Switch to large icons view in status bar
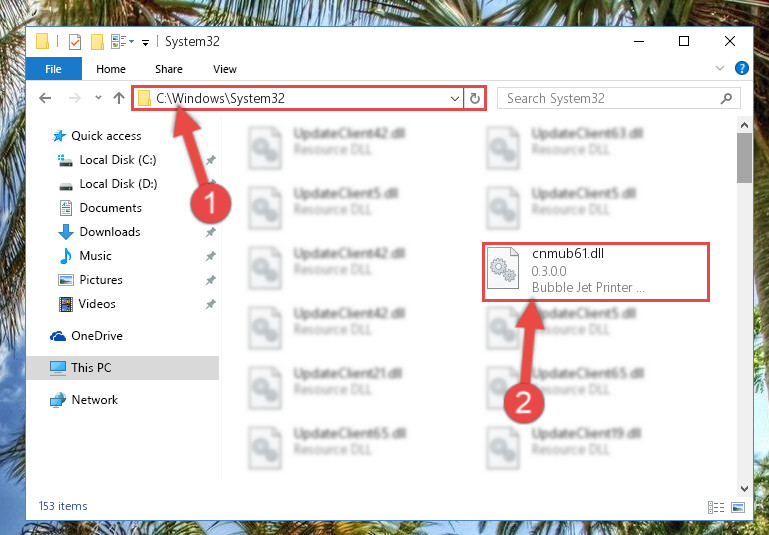Image resolution: width=769 pixels, height=535 pixels. (x=738, y=507)
